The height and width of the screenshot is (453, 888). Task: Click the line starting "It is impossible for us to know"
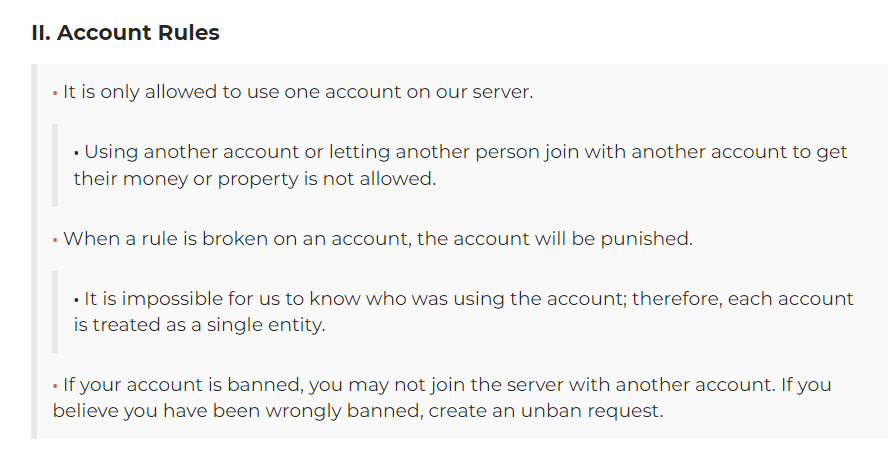[469, 298]
